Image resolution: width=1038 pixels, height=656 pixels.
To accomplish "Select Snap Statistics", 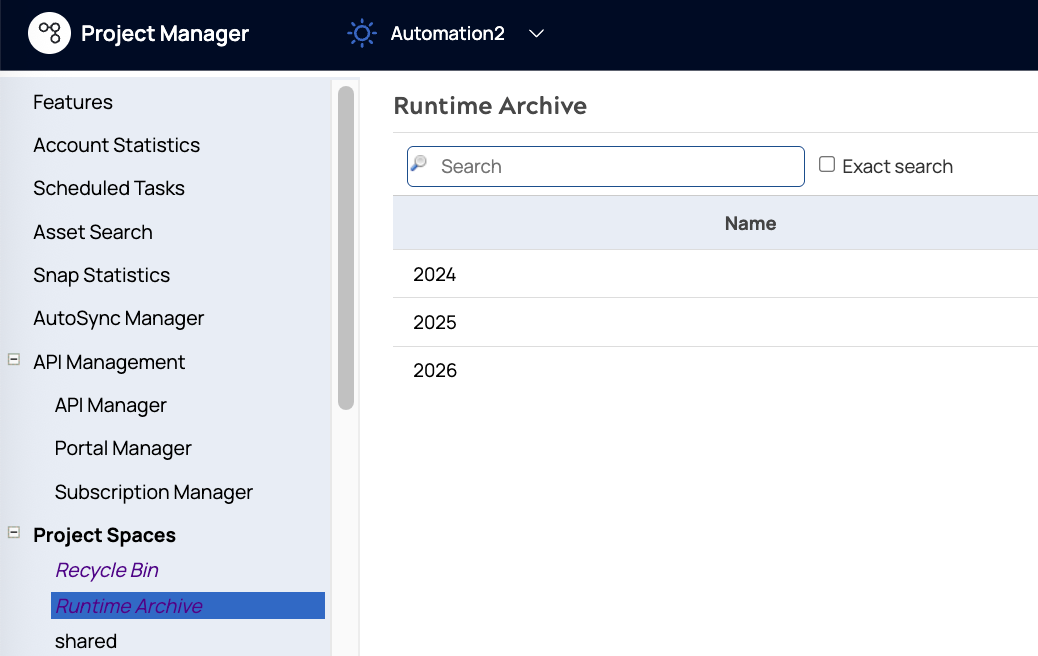I will click(x=101, y=275).
